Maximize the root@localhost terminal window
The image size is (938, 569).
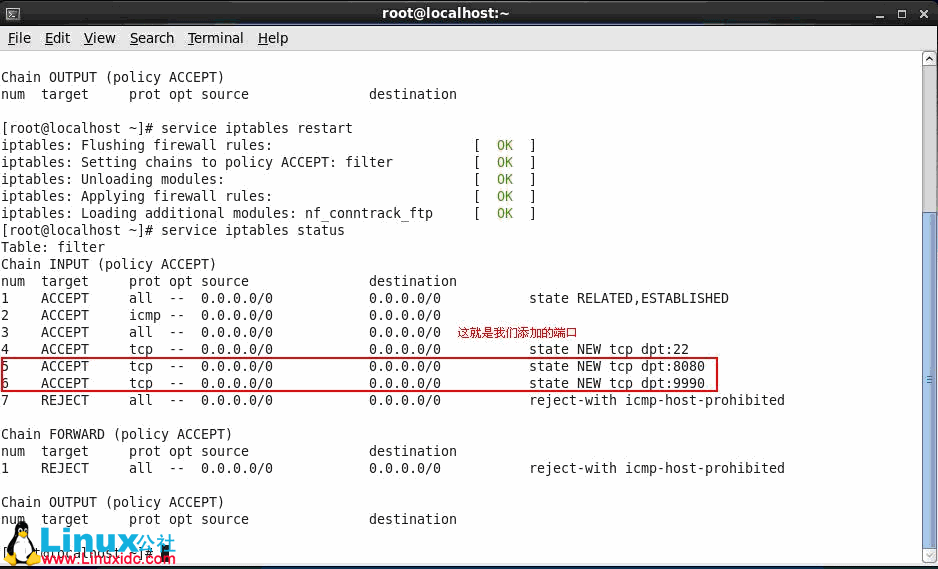pyautogui.click(x=902, y=14)
